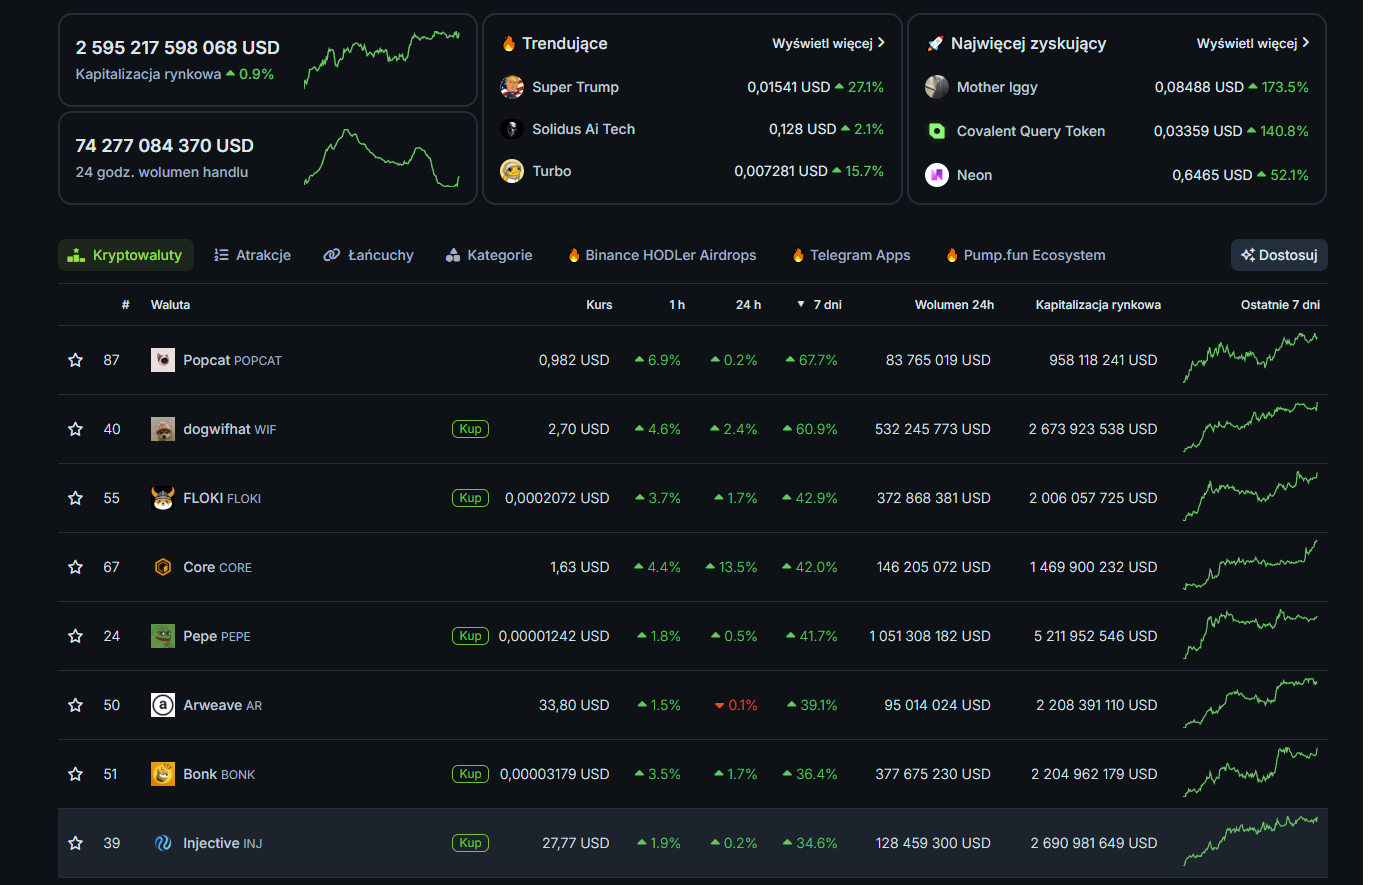Open Binance HODLer Airdrops tab
This screenshot has width=1380, height=885.
point(662,255)
